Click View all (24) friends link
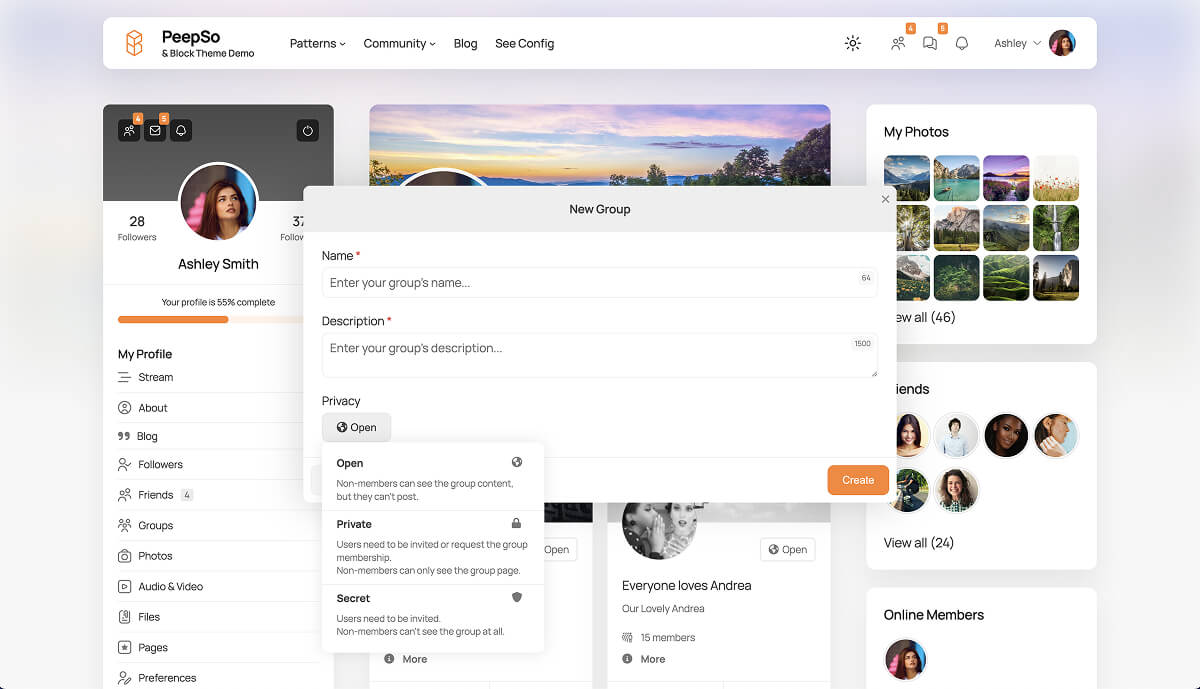Screen dimensions: 1200x689 click(919, 542)
